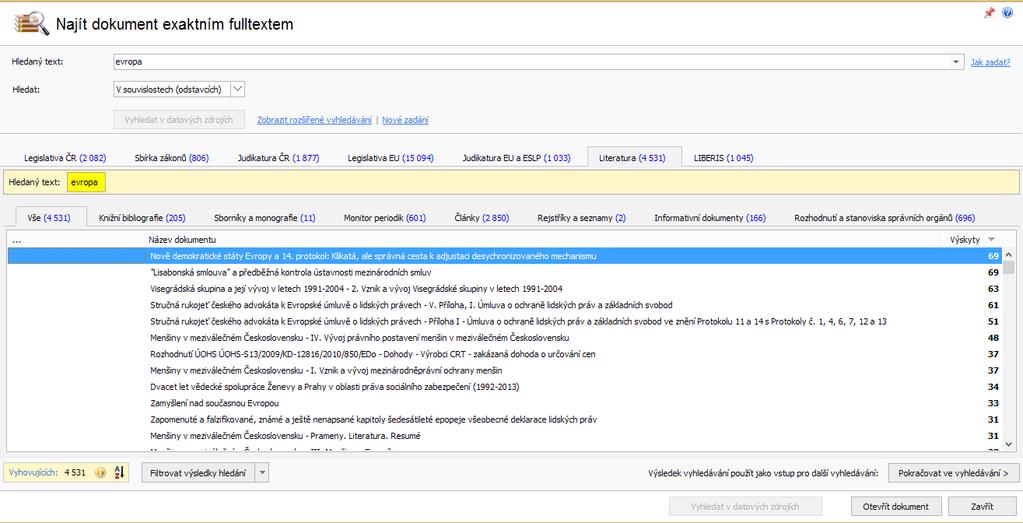The height and width of the screenshot is (523, 1023).
Task: Click the yellow evropa search term tag
Action: pyautogui.click(x=86, y=183)
